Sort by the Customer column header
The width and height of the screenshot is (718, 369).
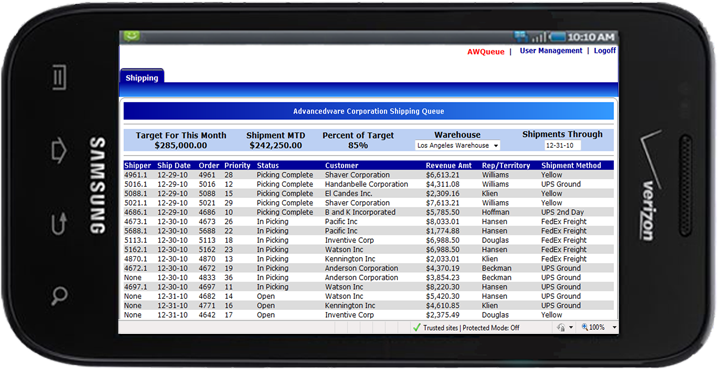342,165
